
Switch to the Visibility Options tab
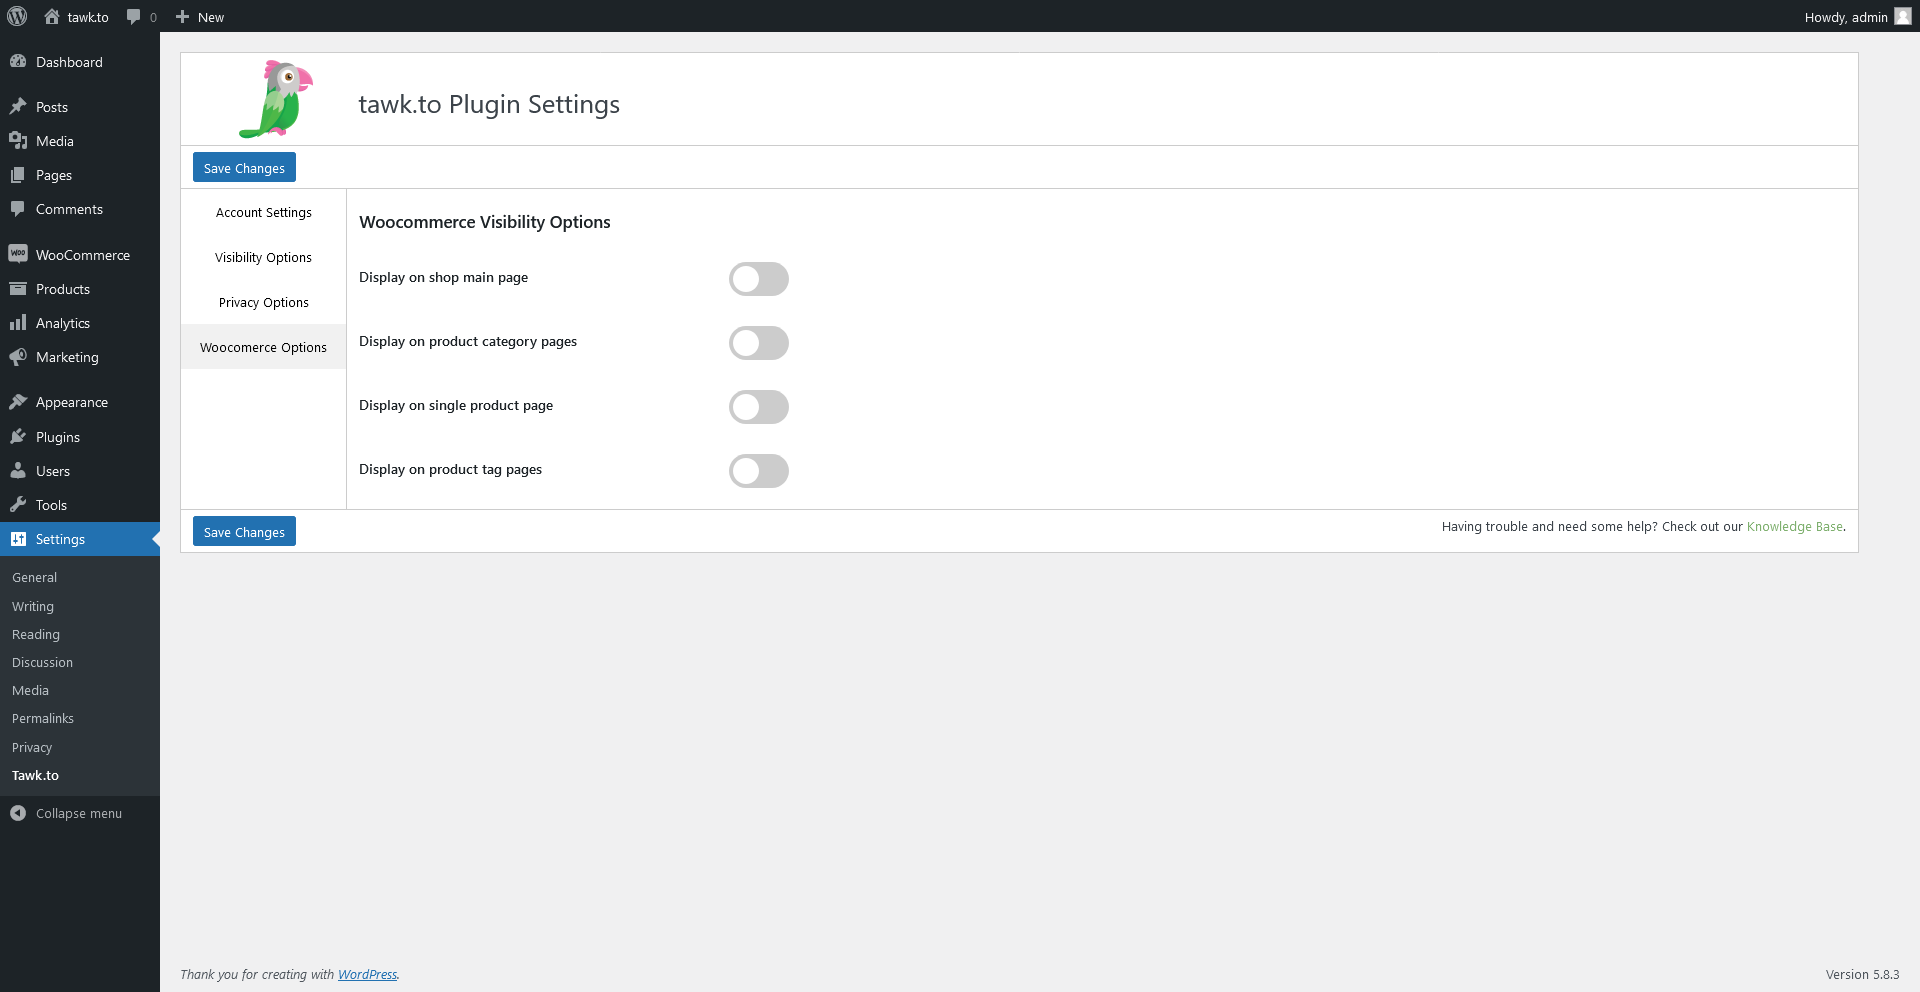pos(263,258)
